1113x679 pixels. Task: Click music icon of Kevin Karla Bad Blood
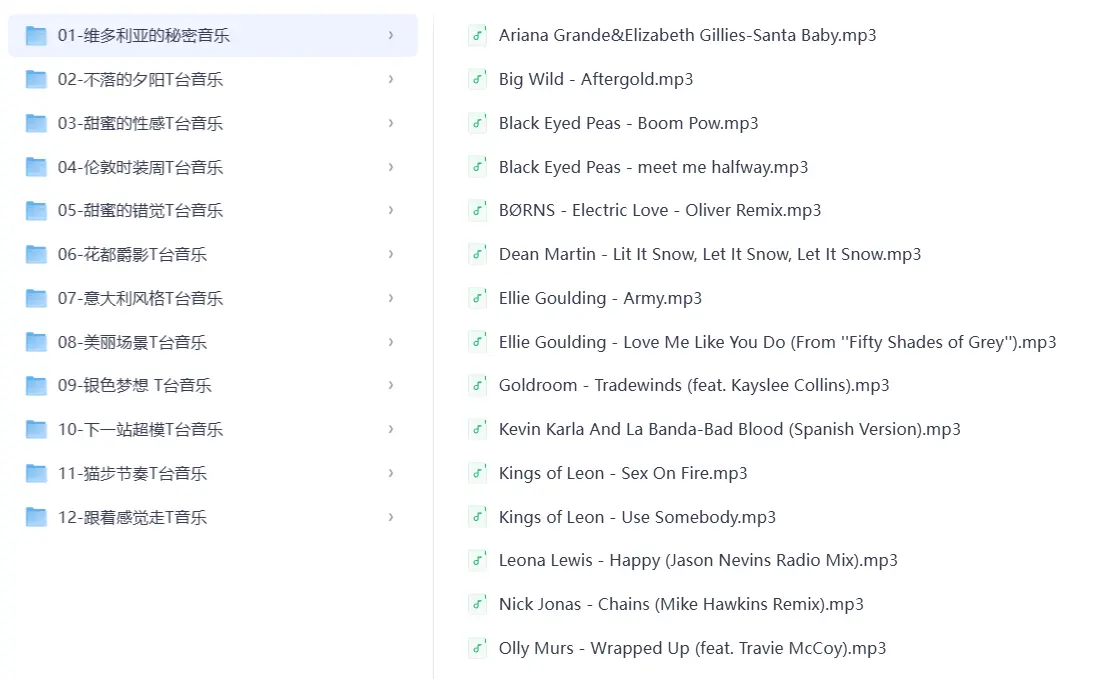(x=478, y=429)
